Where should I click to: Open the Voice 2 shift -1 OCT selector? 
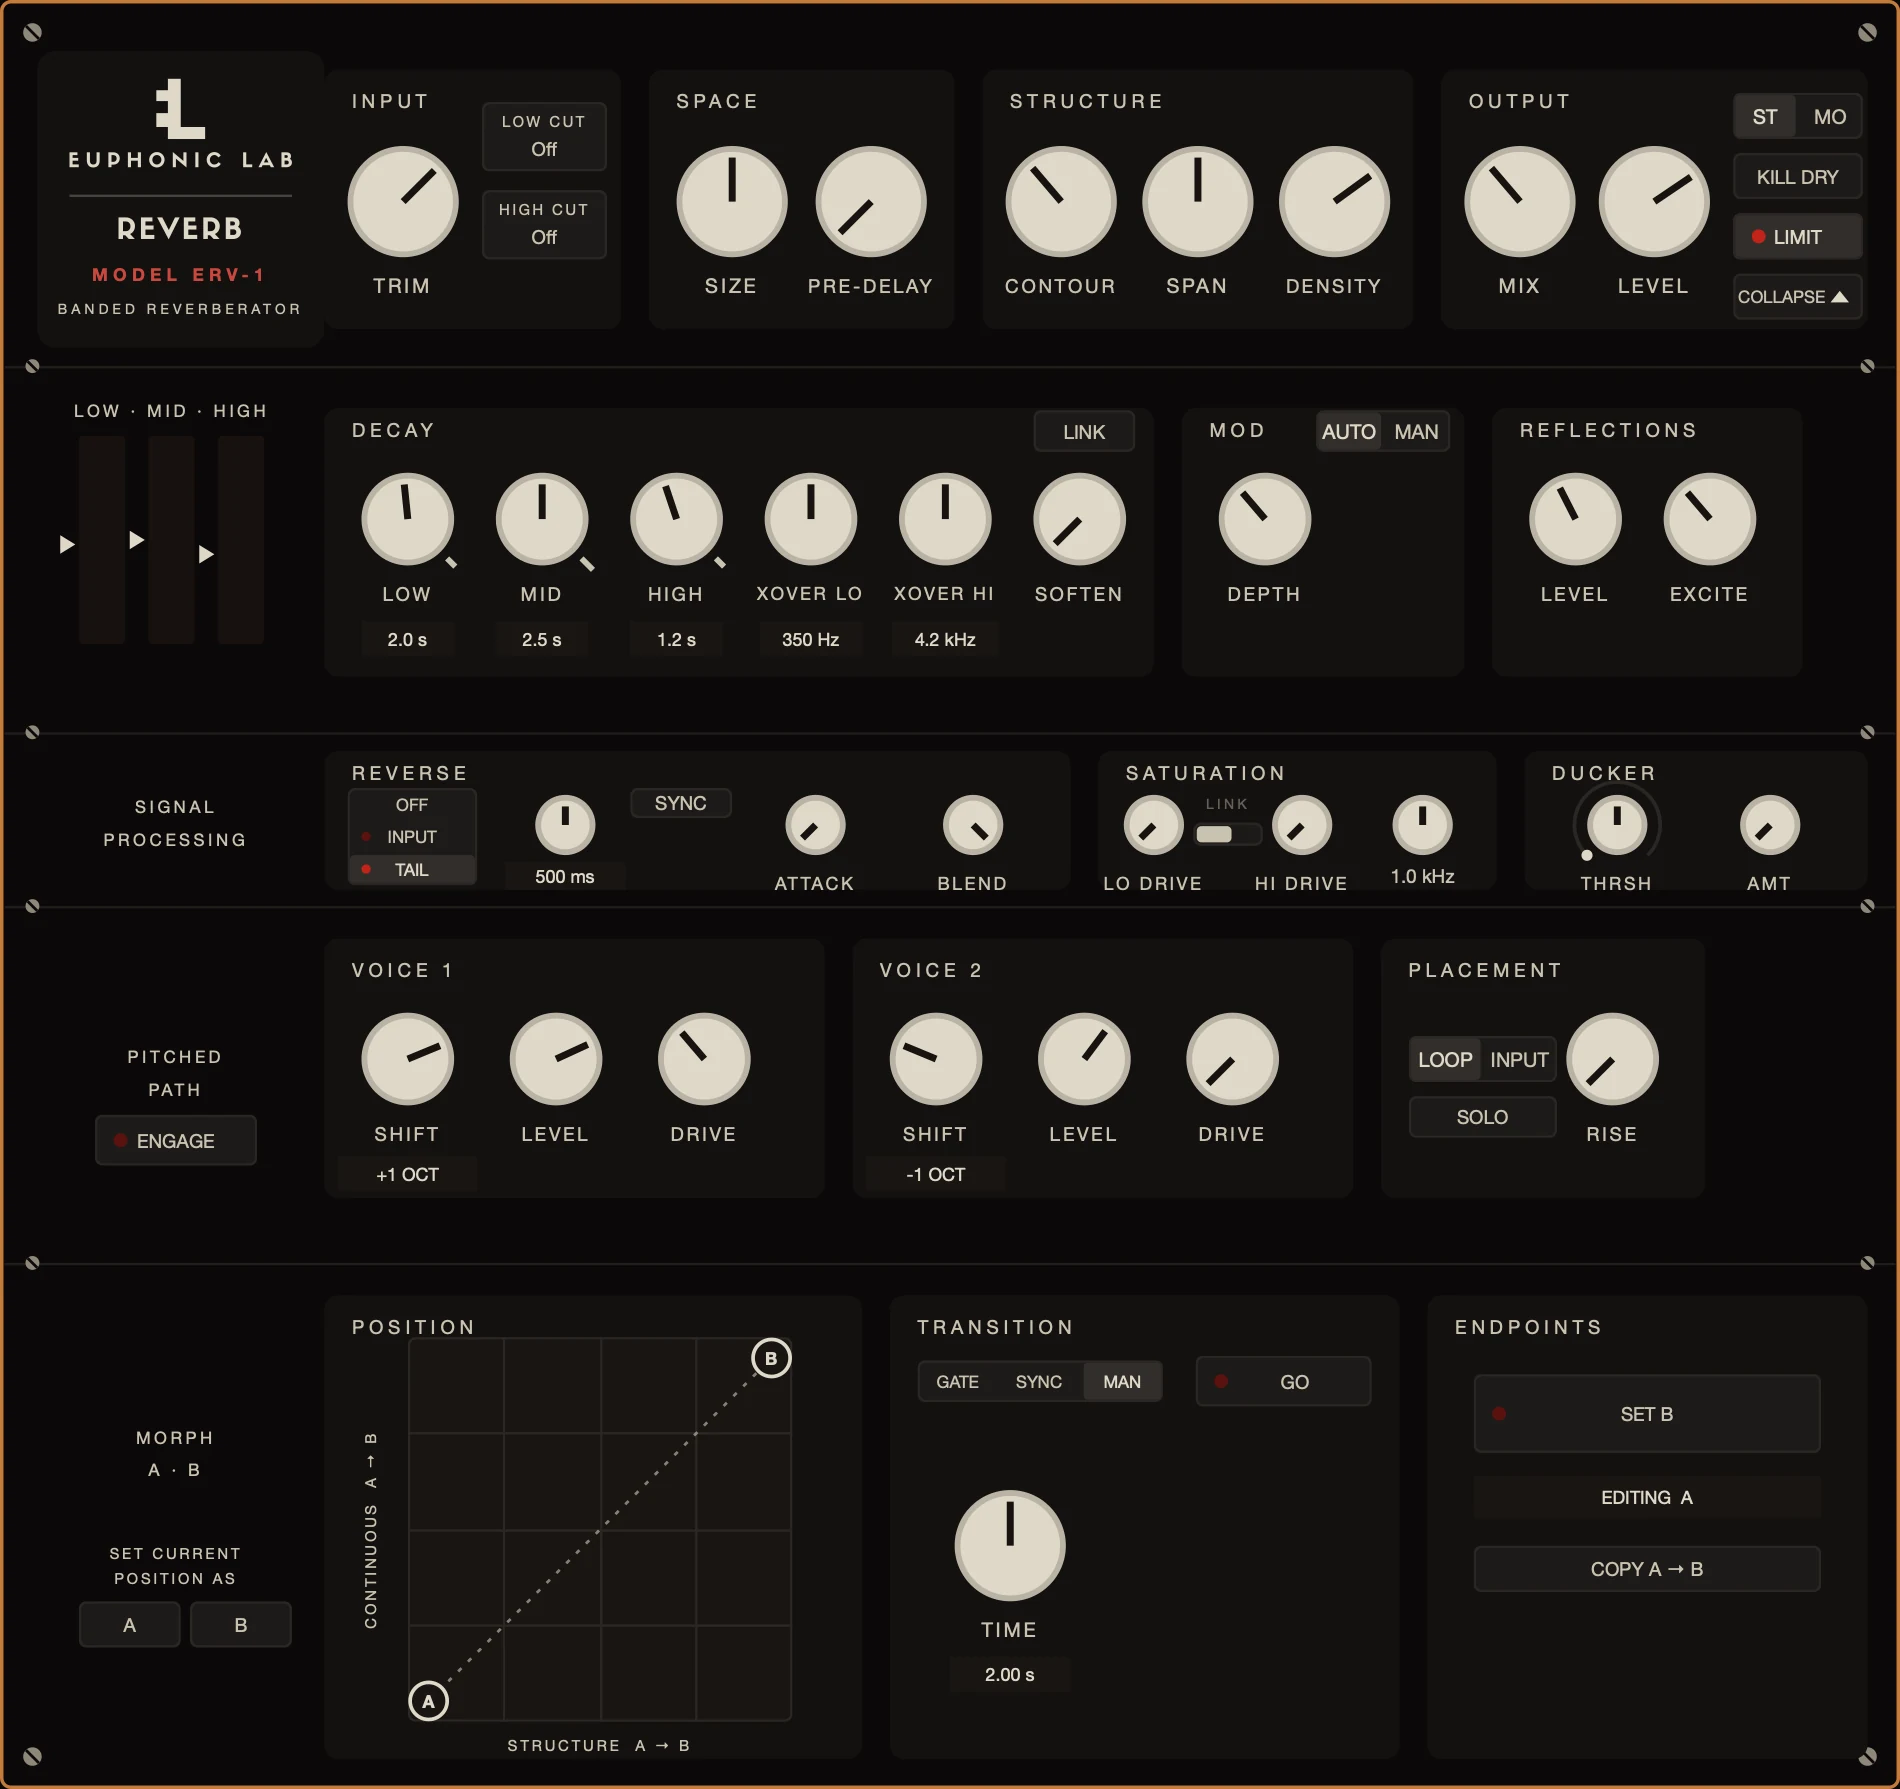935,1174
